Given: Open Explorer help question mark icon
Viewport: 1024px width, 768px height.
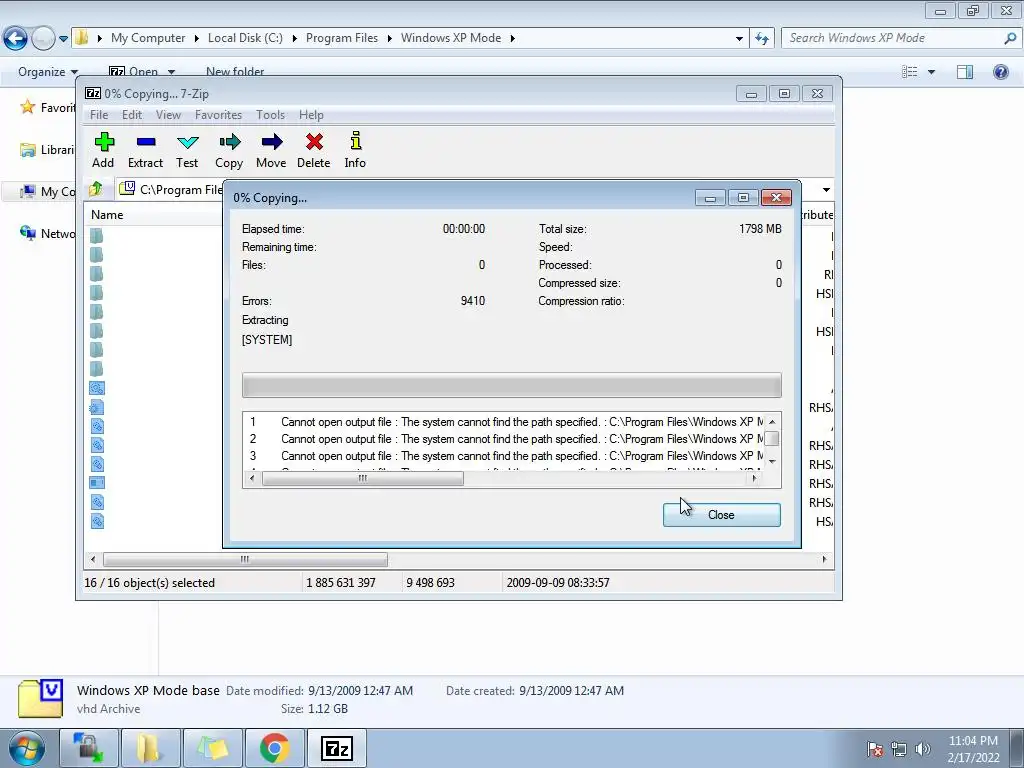Looking at the screenshot, I should point(1000,72).
